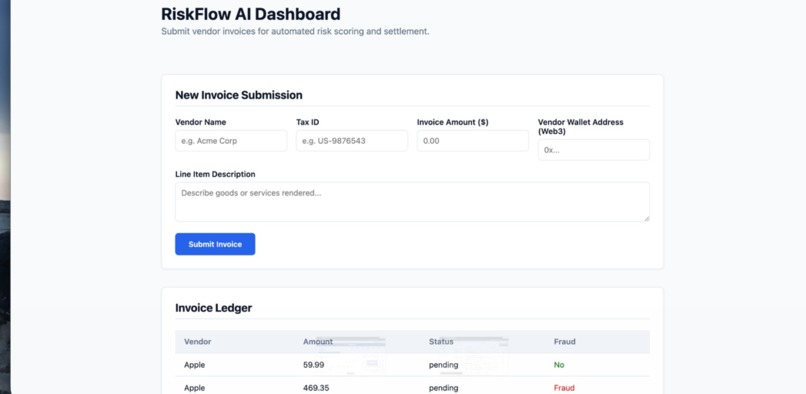Select the 59.99 amount cell
The image size is (806, 394).
314,365
